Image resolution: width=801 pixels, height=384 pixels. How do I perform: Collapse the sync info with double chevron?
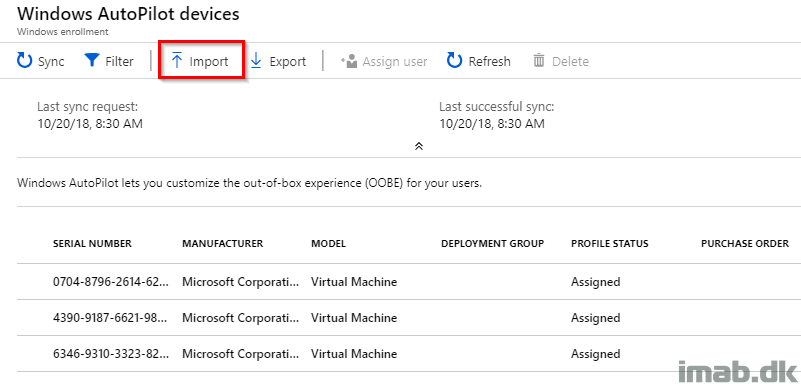tap(419, 146)
